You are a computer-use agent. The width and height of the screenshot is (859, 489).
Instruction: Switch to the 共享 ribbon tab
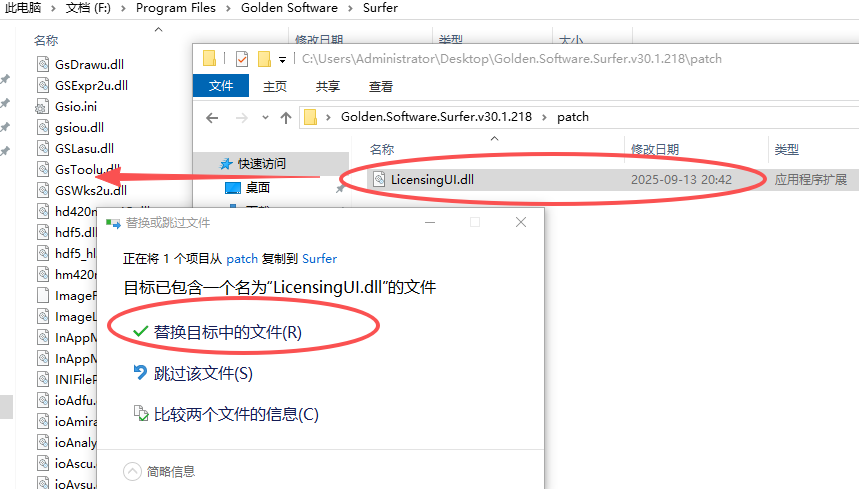[328, 87]
